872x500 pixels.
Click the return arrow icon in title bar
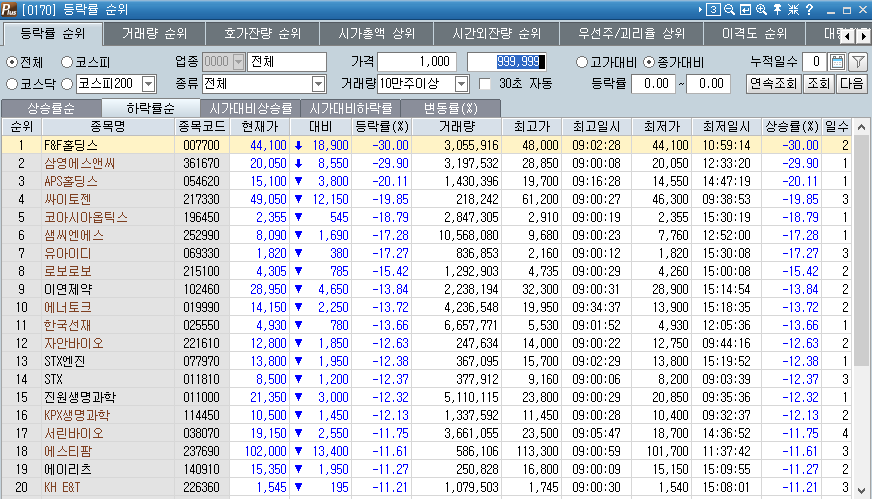coord(745,9)
